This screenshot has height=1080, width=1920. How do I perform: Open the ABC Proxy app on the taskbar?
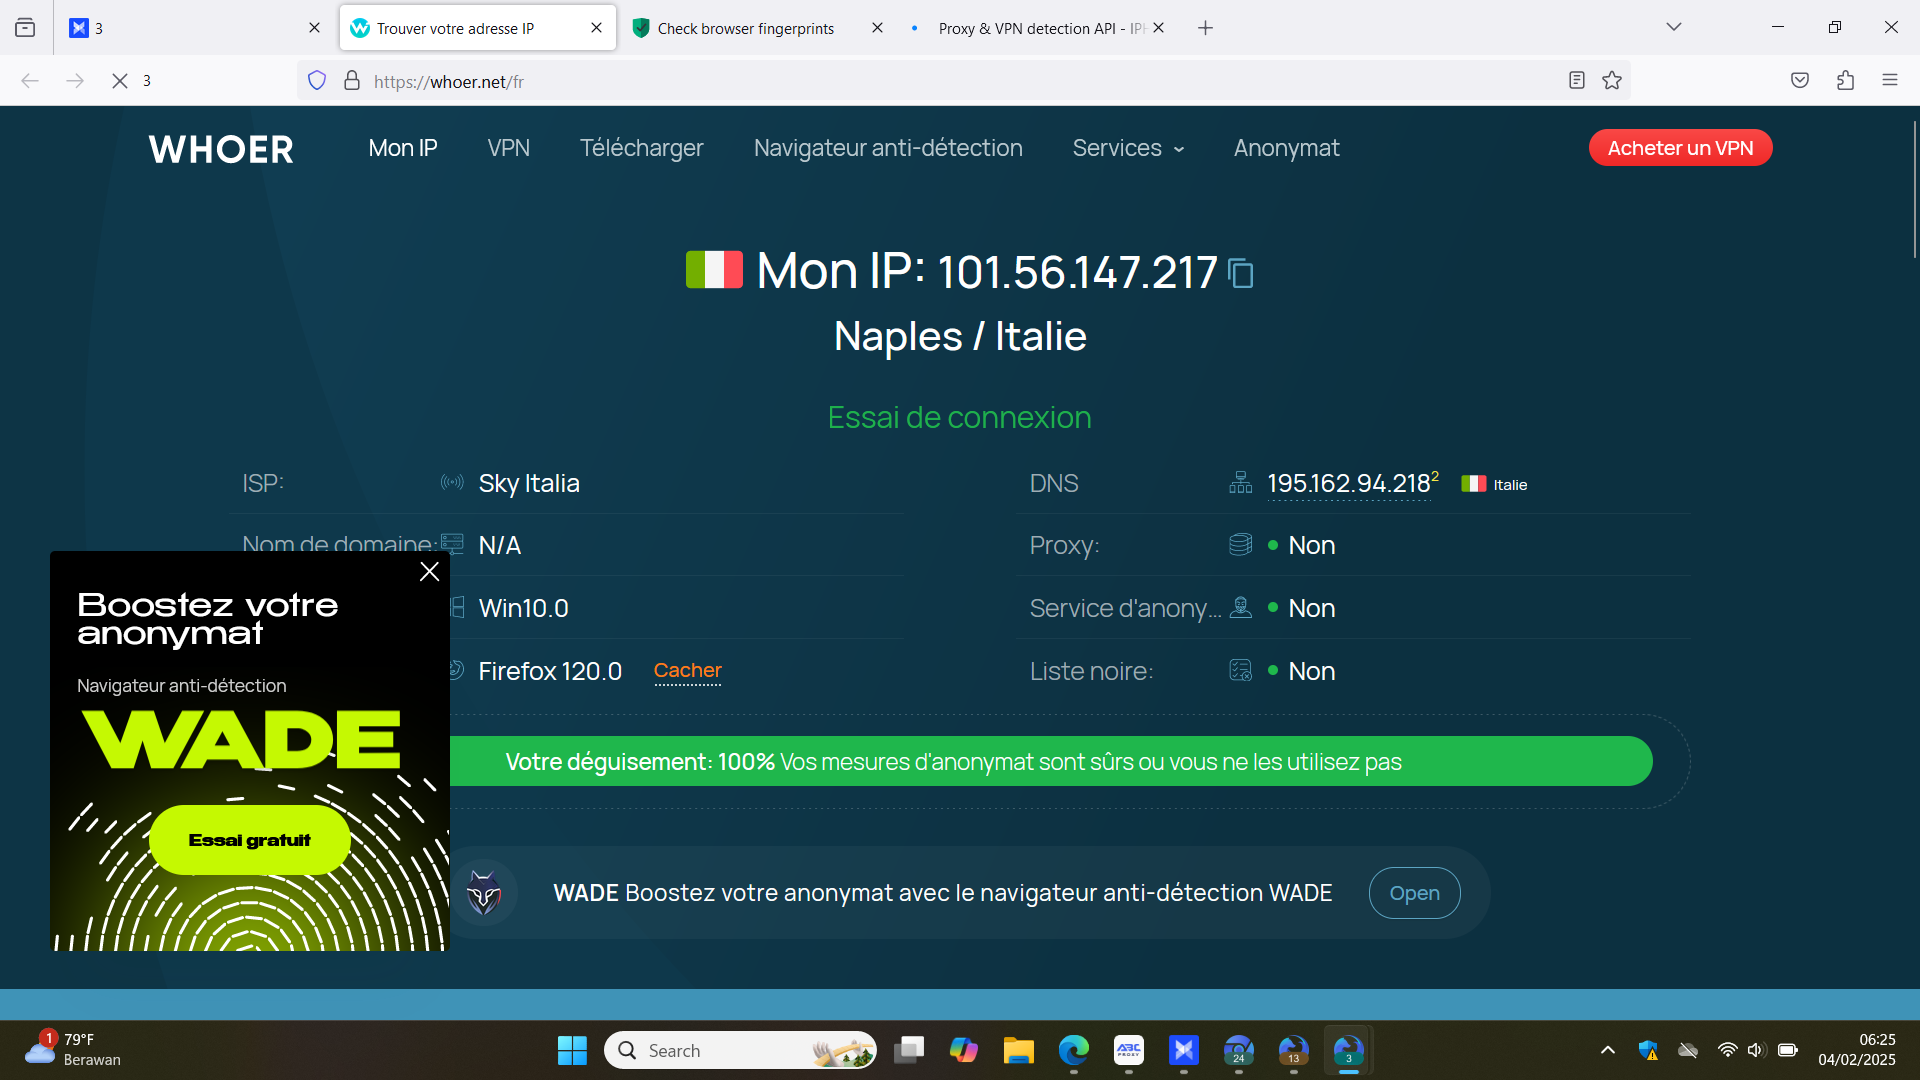[1129, 1050]
